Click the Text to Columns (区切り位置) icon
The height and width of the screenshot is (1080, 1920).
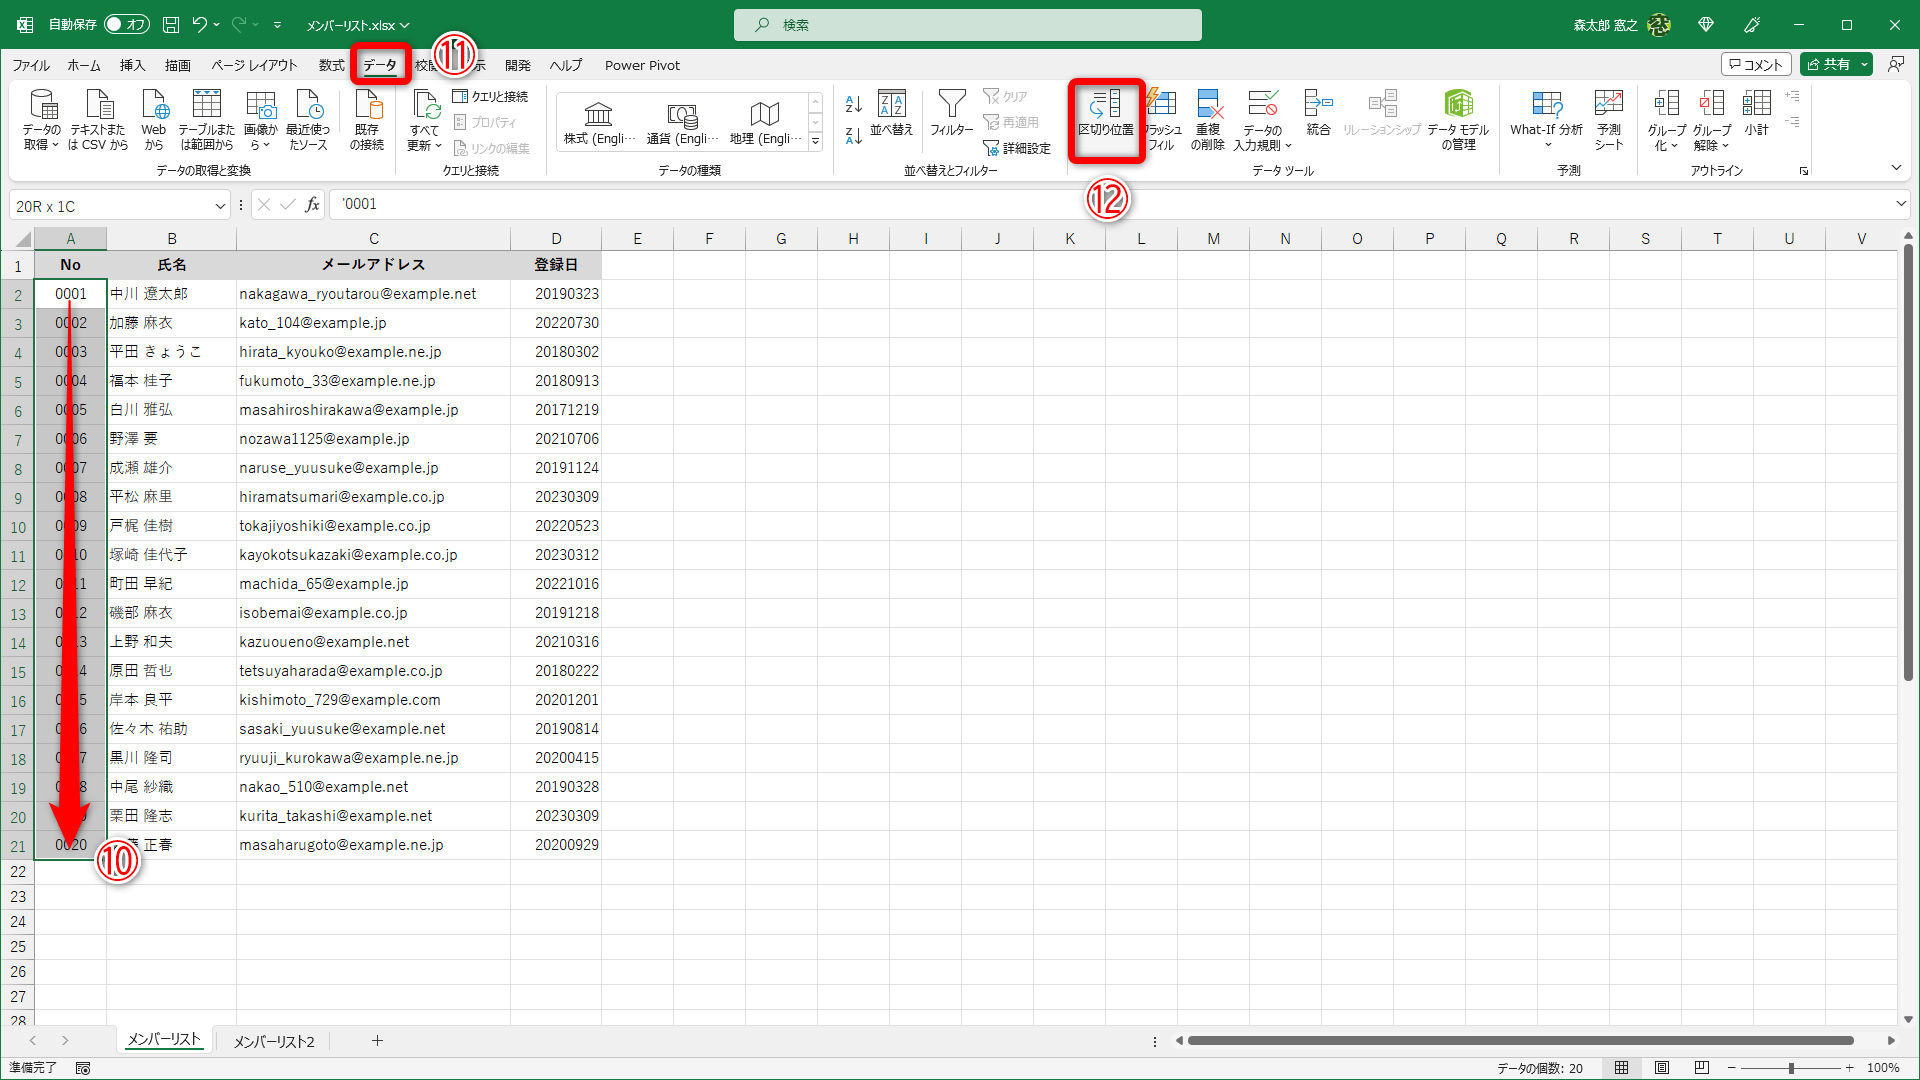pos(1105,115)
